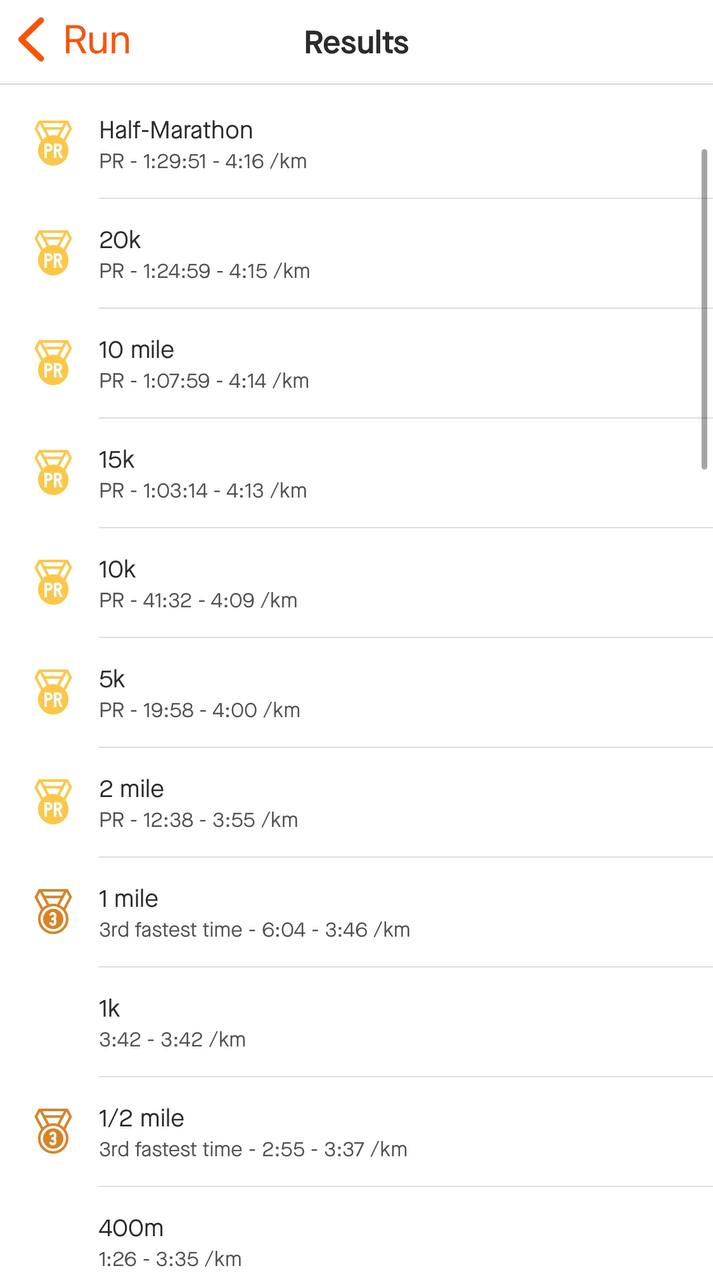Image resolution: width=713 pixels, height=1280 pixels.
Task: Go back via the Run link
Action: click(97, 41)
